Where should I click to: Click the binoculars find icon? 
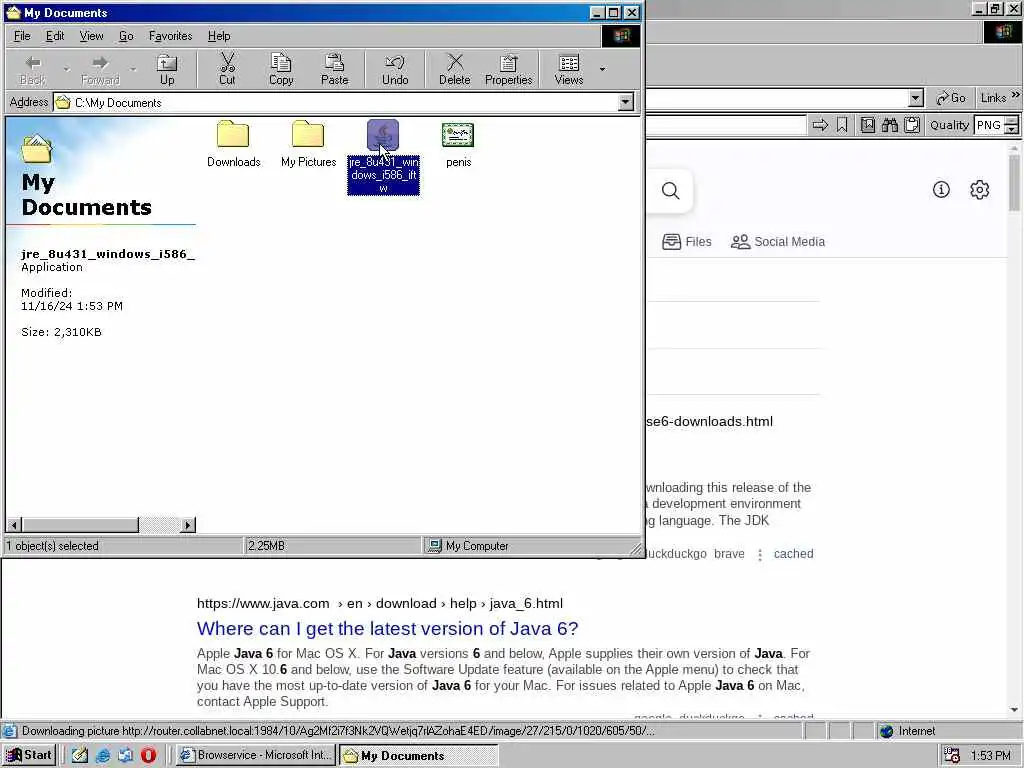(x=889, y=125)
